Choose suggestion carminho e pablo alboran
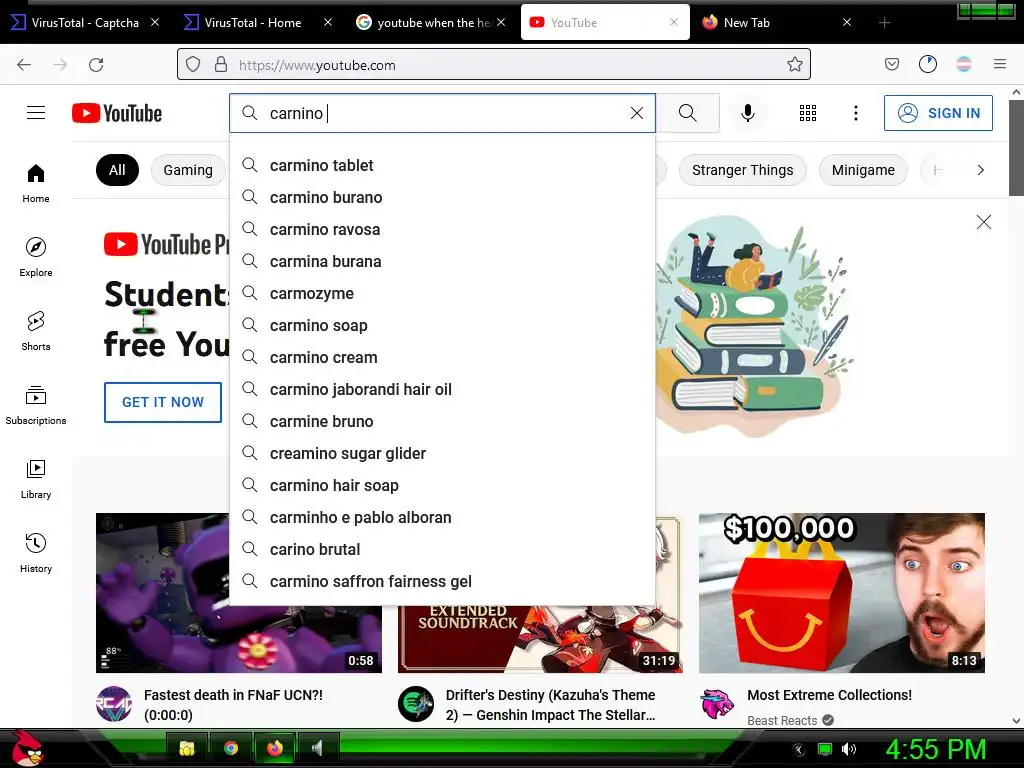 (442, 517)
